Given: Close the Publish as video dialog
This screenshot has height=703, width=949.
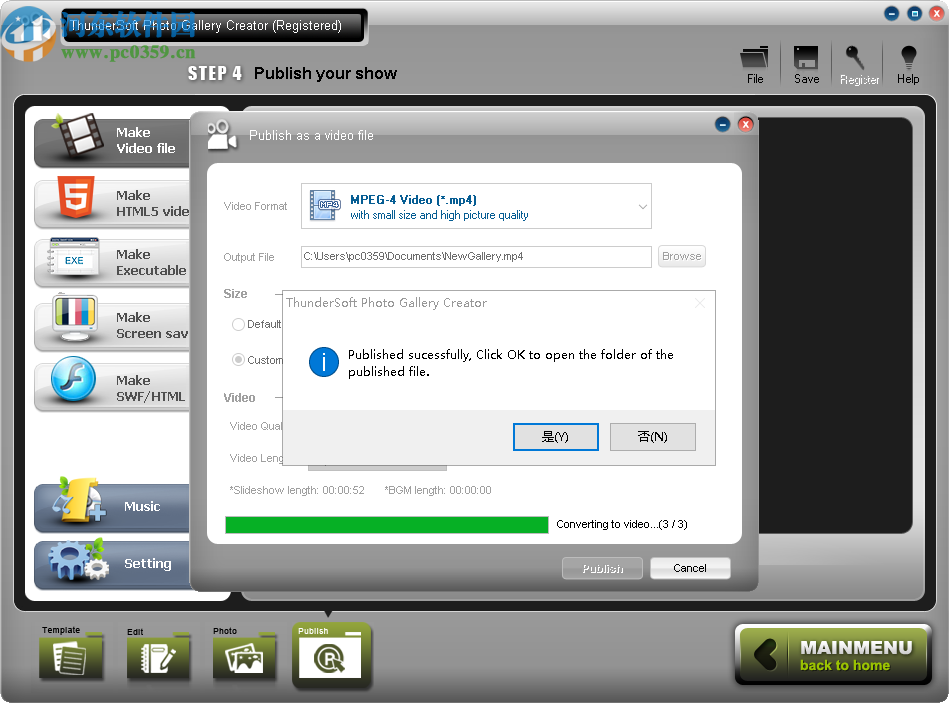Looking at the screenshot, I should [x=746, y=125].
